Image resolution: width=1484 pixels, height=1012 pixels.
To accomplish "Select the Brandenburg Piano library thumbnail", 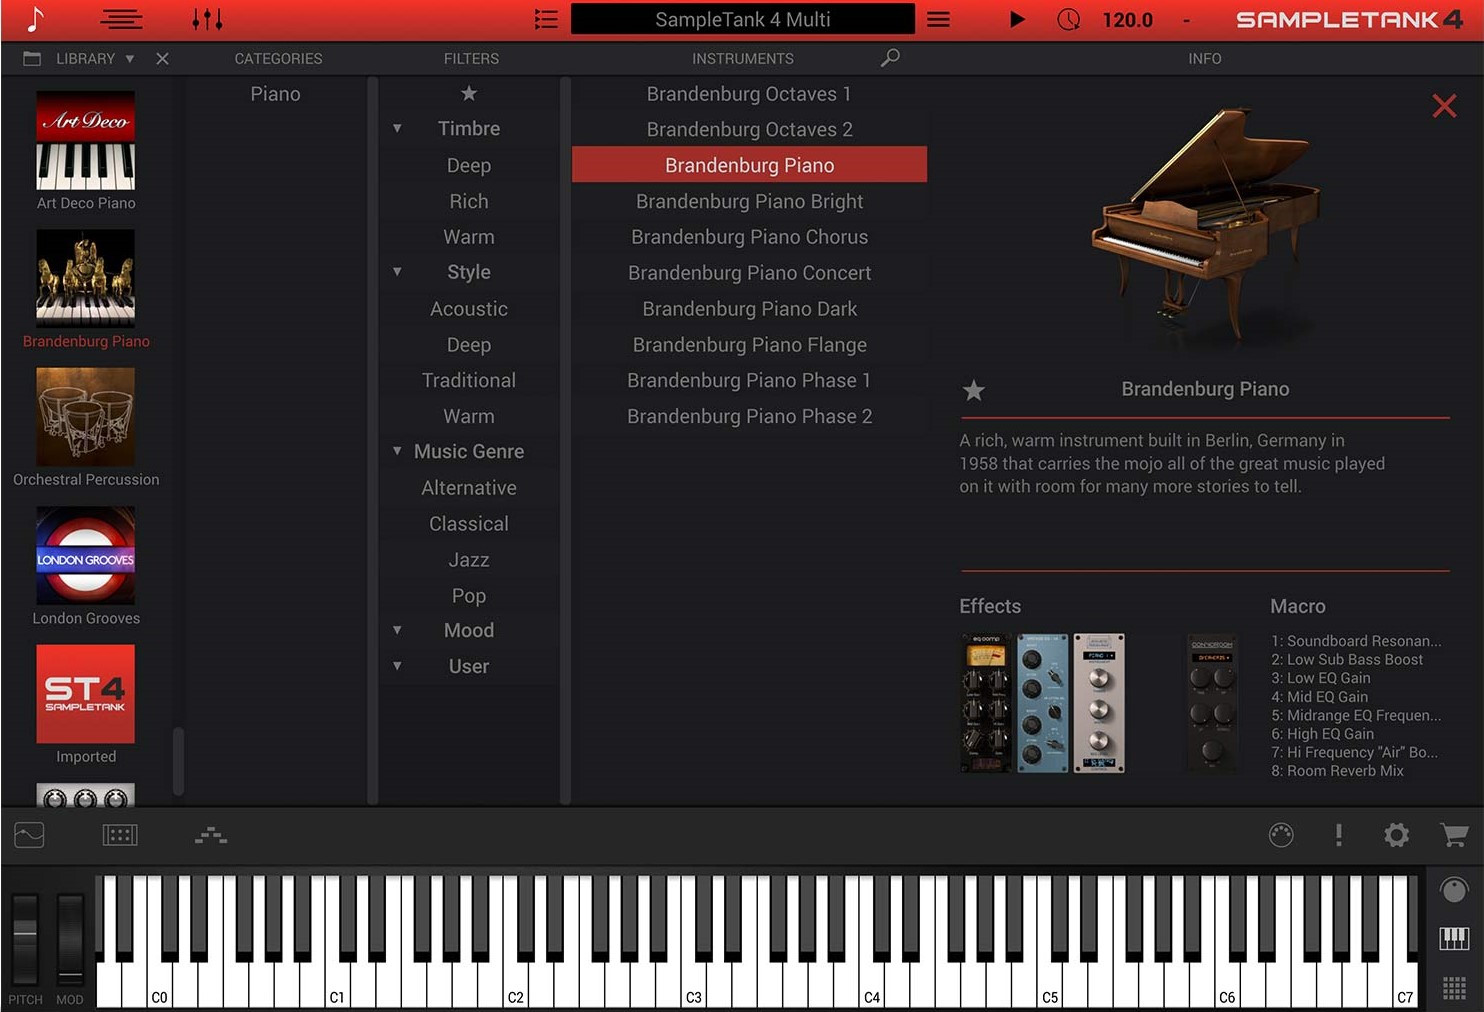I will 86,278.
